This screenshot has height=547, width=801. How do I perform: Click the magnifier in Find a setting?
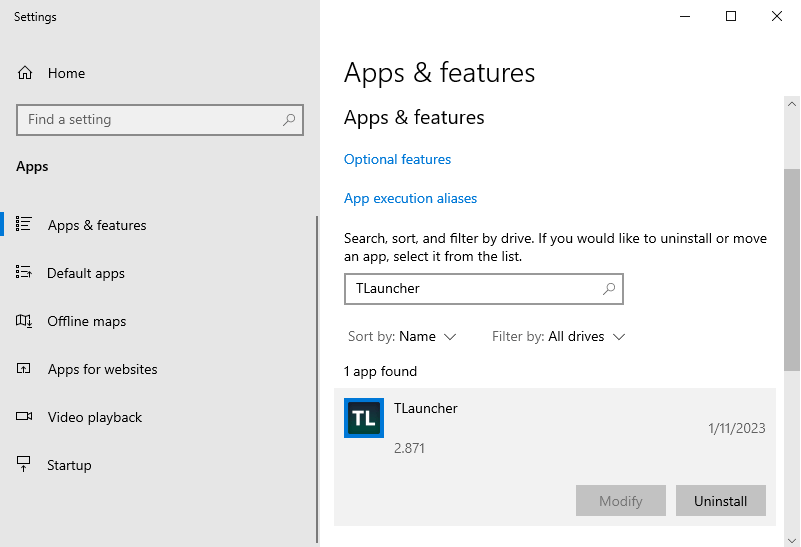(289, 120)
